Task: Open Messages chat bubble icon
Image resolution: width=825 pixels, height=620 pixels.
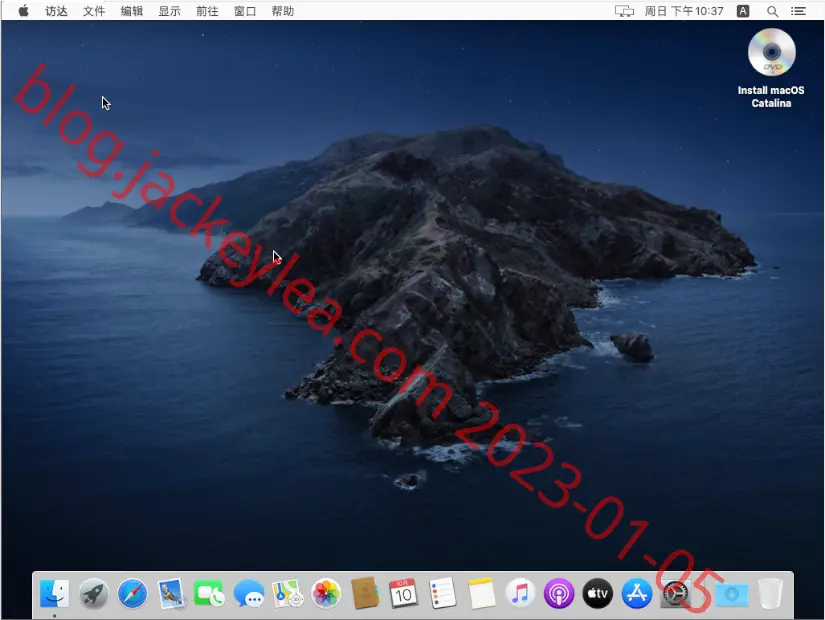Action: (248, 594)
